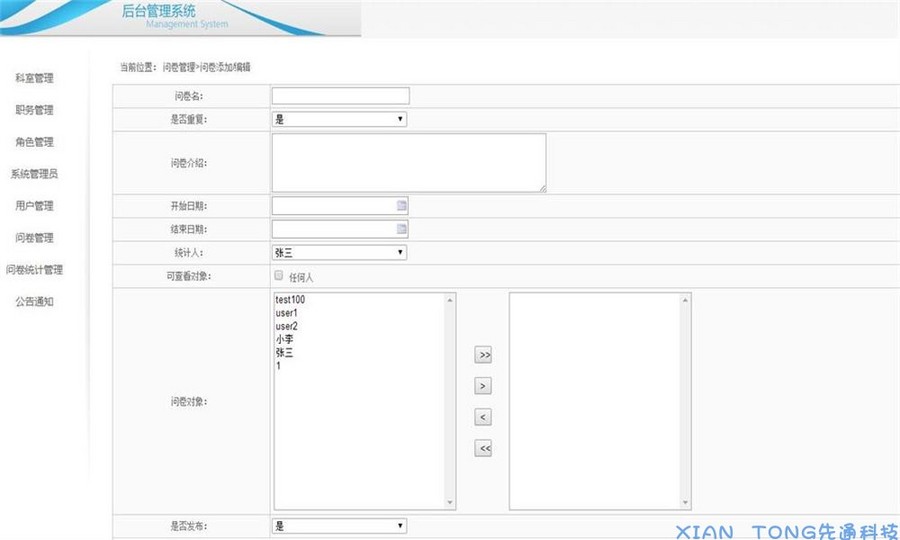Toggle the 任何人 checkbox
Screen dimensions: 900x540
tap(278, 275)
